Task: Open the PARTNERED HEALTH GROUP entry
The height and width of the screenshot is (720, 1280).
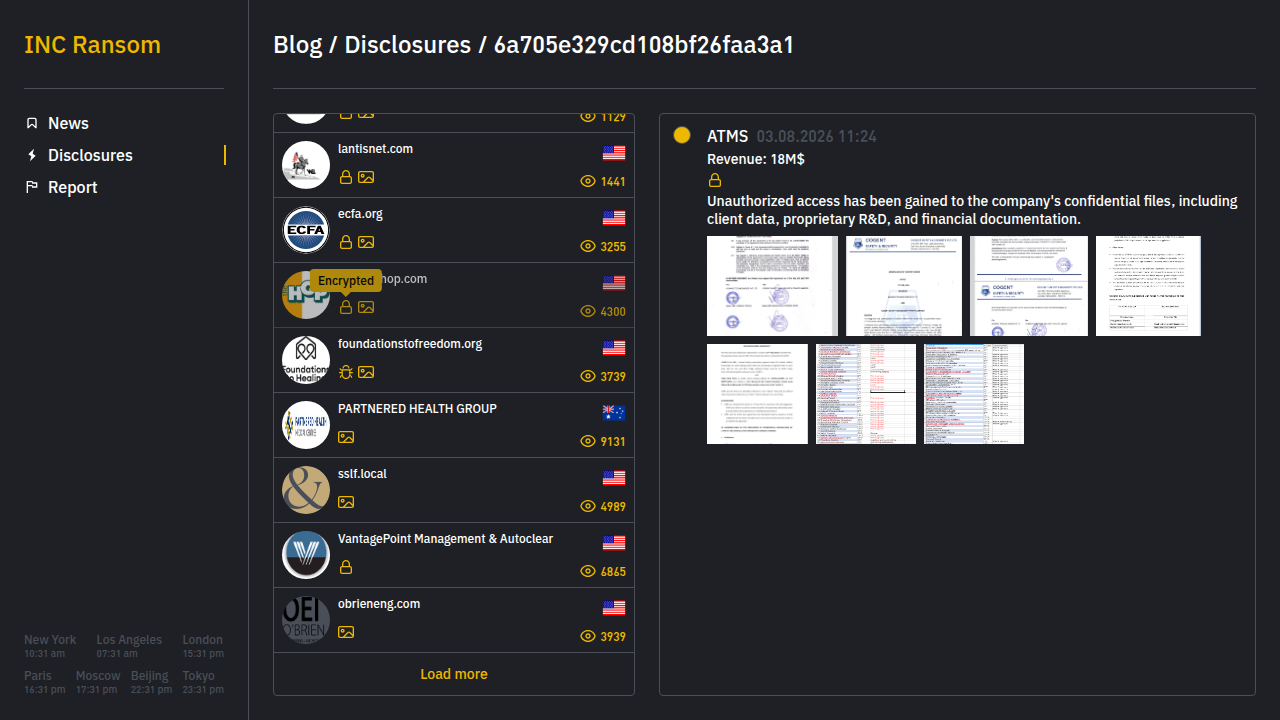Action: [454, 425]
